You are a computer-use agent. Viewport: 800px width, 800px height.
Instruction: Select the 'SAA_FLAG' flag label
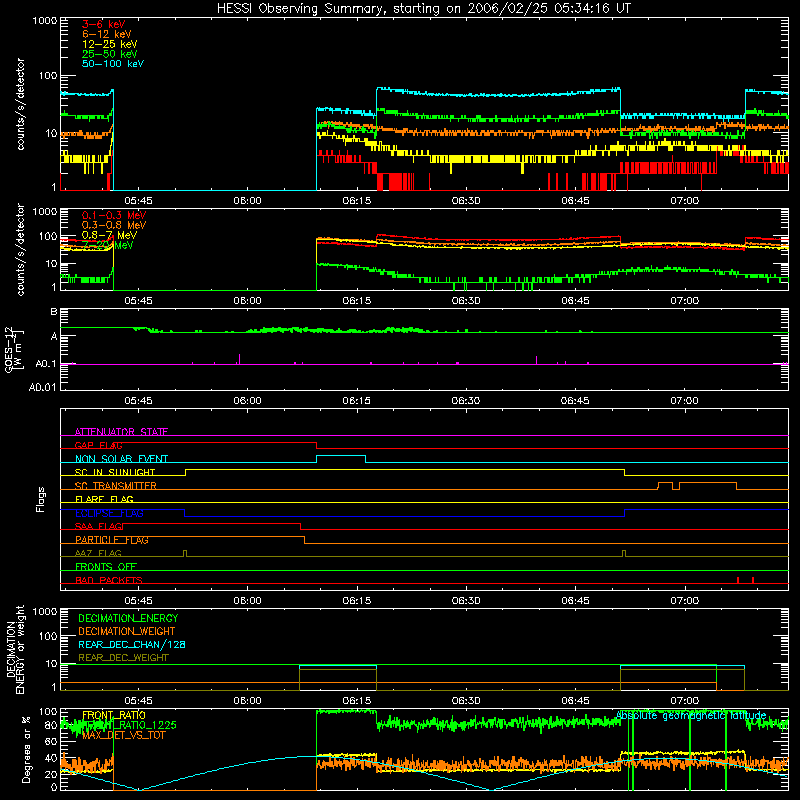pos(98,527)
